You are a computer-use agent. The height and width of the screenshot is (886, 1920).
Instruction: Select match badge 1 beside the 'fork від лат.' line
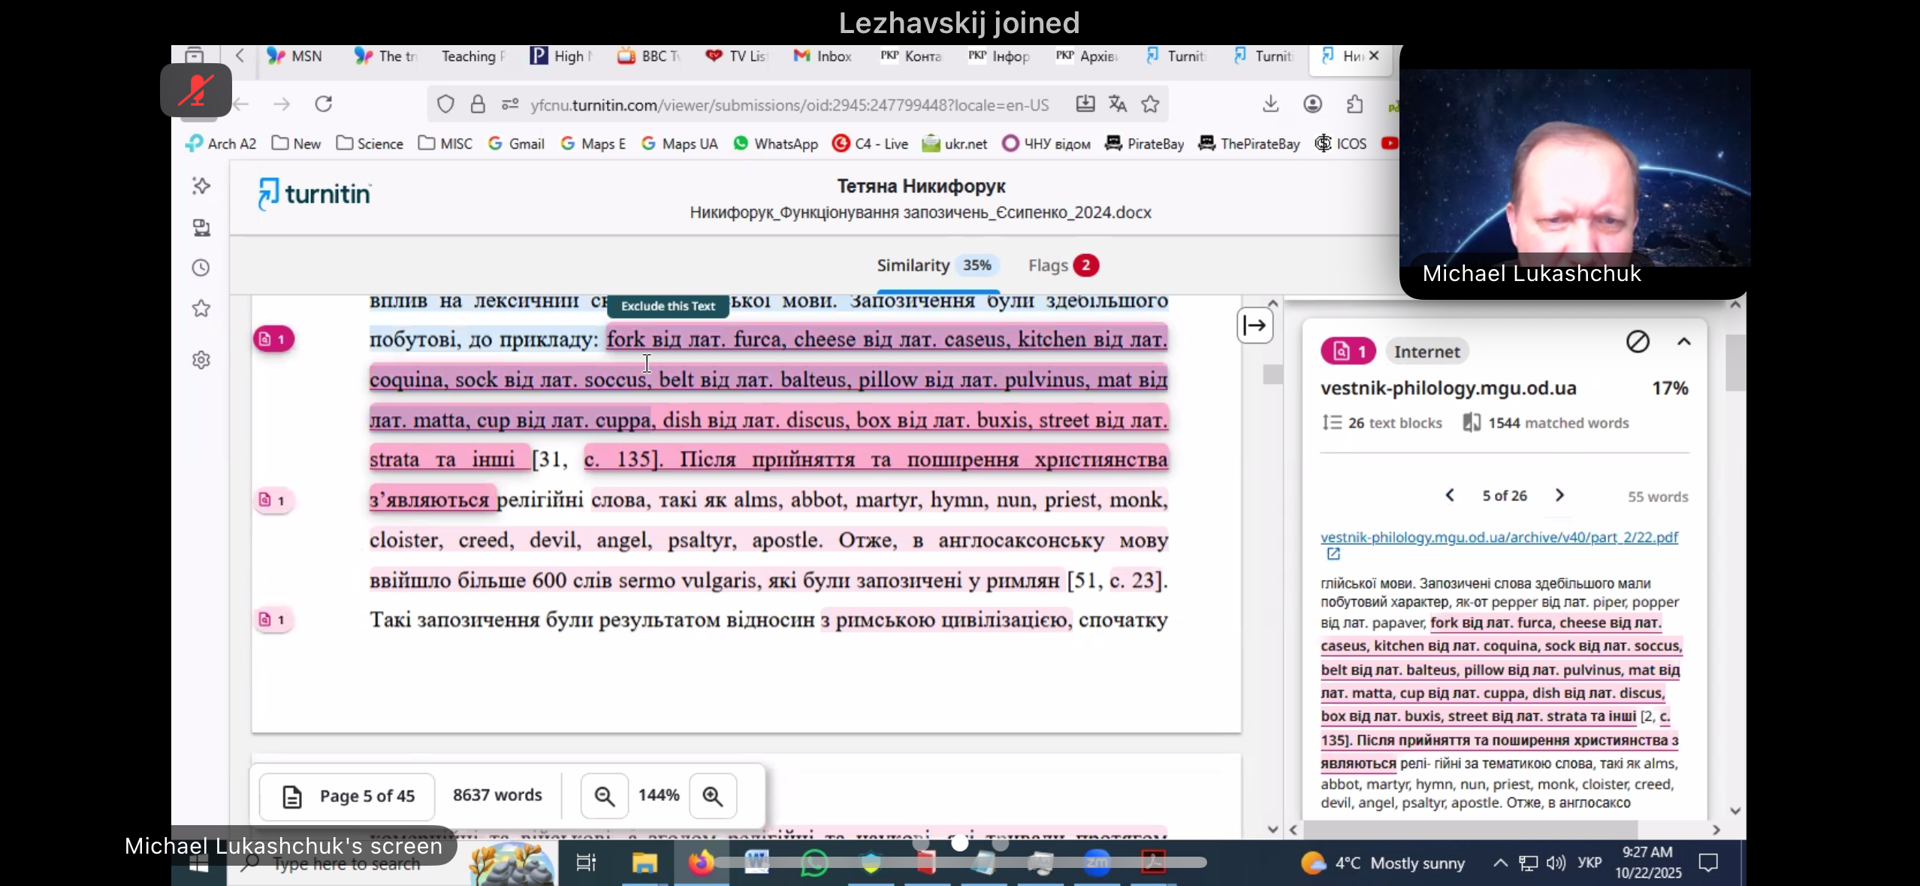pyautogui.click(x=273, y=339)
